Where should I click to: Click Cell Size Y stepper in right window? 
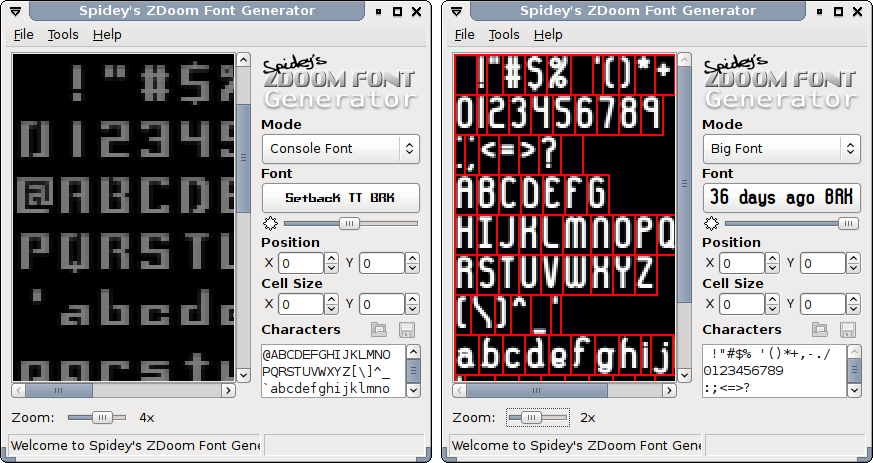tap(853, 304)
